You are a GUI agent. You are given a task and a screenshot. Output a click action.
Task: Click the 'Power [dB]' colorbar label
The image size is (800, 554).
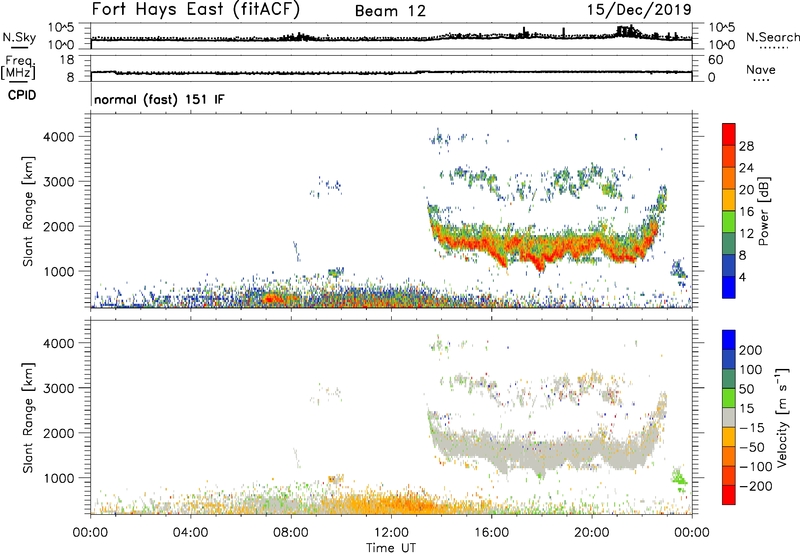(x=763, y=211)
